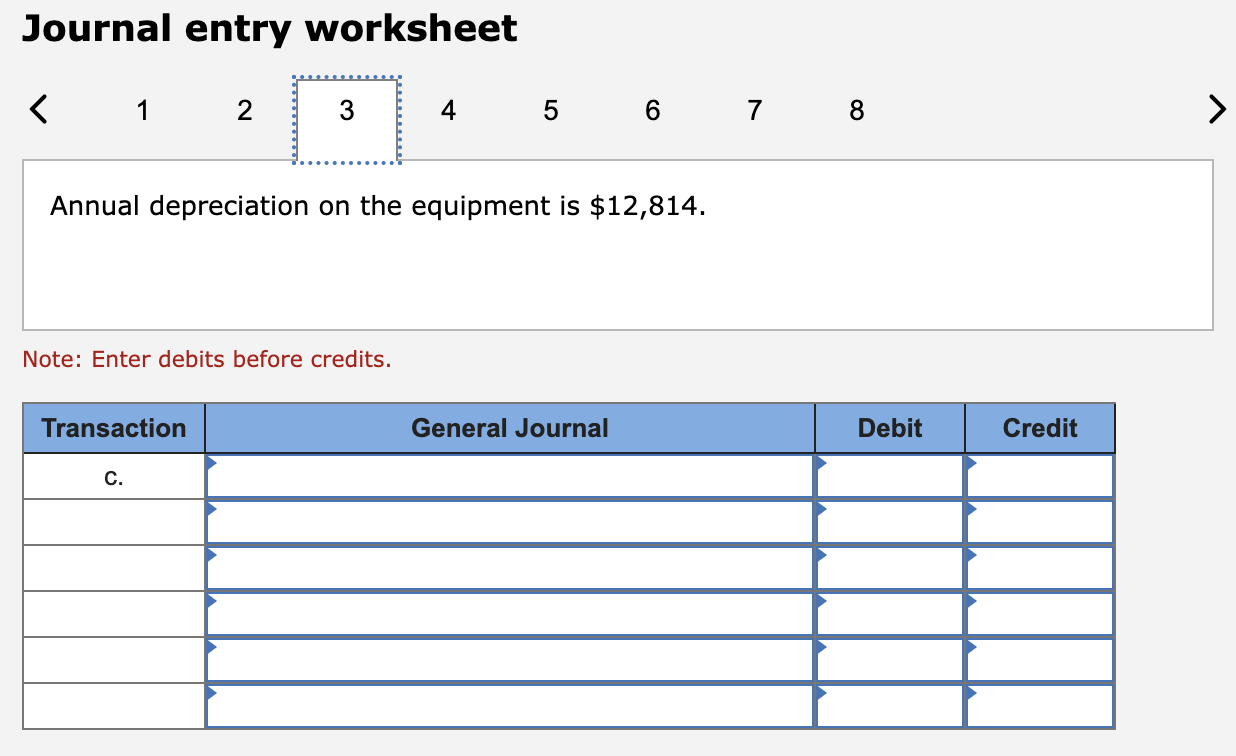1236x756 pixels.
Task: Open journal entry tab 7
Action: click(x=754, y=110)
